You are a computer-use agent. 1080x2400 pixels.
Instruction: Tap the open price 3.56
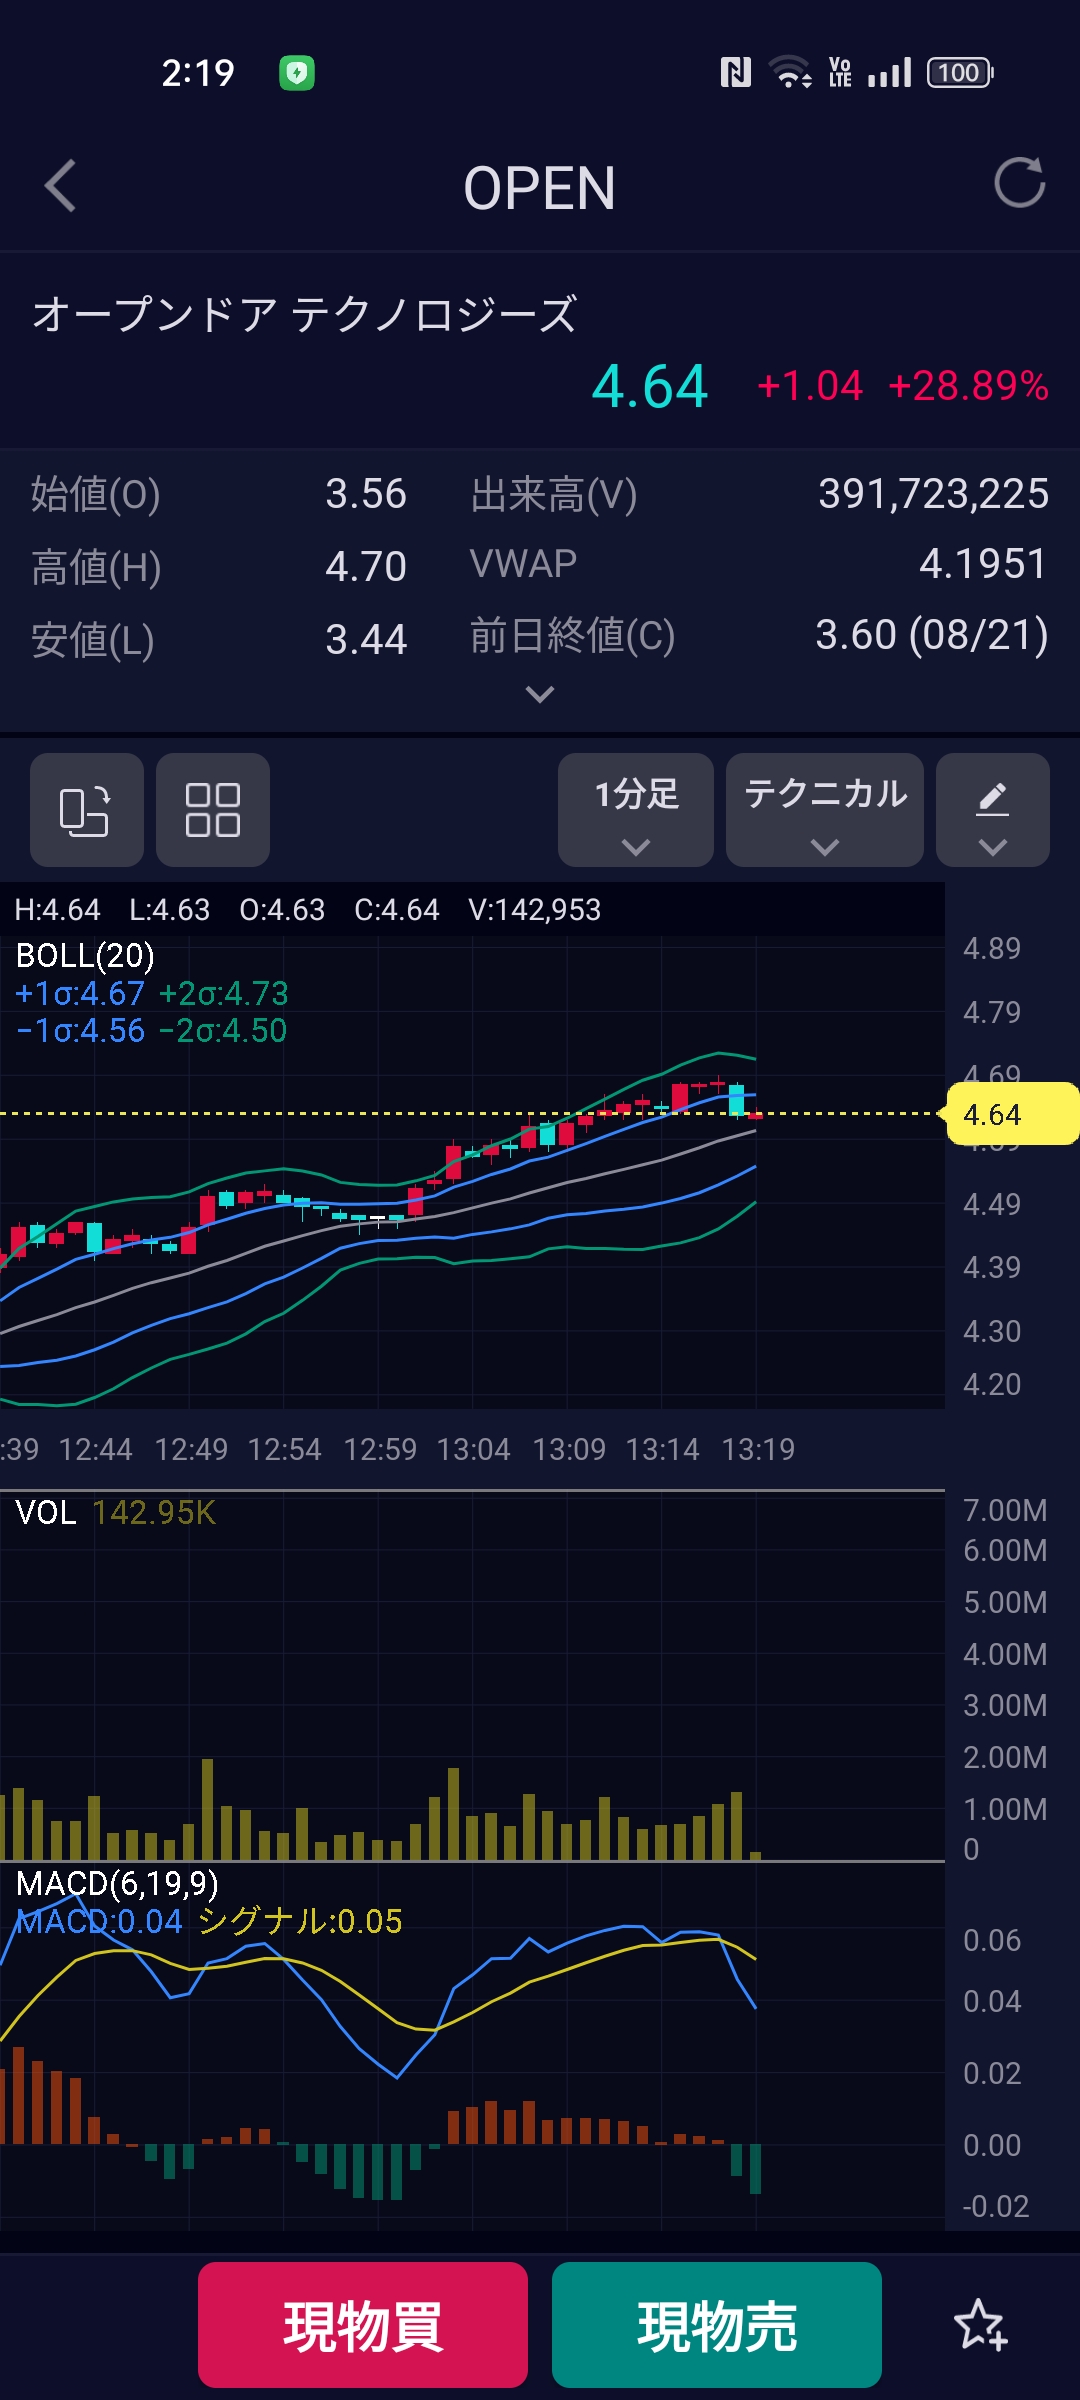[366, 494]
